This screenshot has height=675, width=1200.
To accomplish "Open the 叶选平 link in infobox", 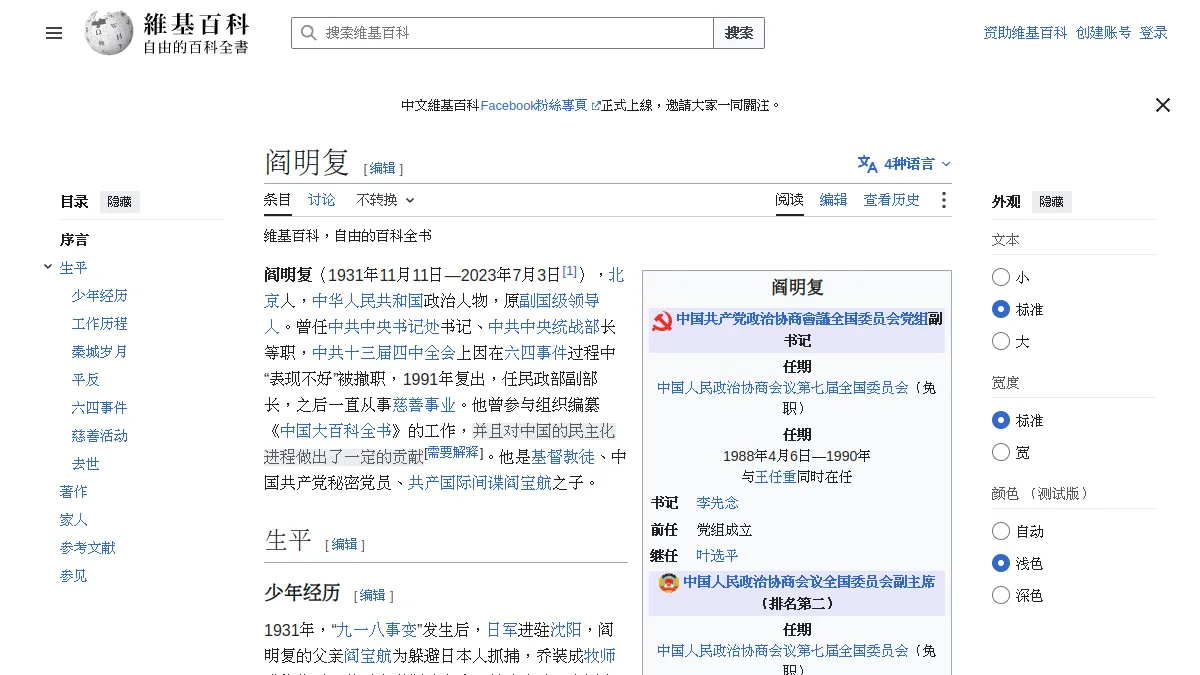I will (718, 556).
